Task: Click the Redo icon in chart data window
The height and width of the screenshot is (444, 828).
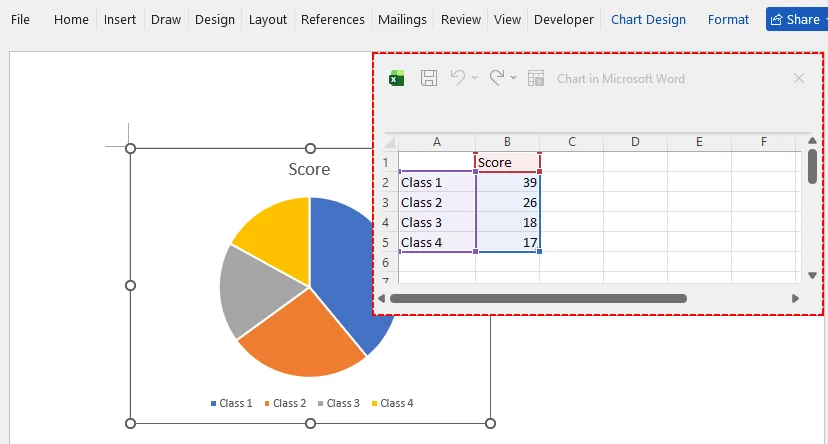Action: (497, 78)
